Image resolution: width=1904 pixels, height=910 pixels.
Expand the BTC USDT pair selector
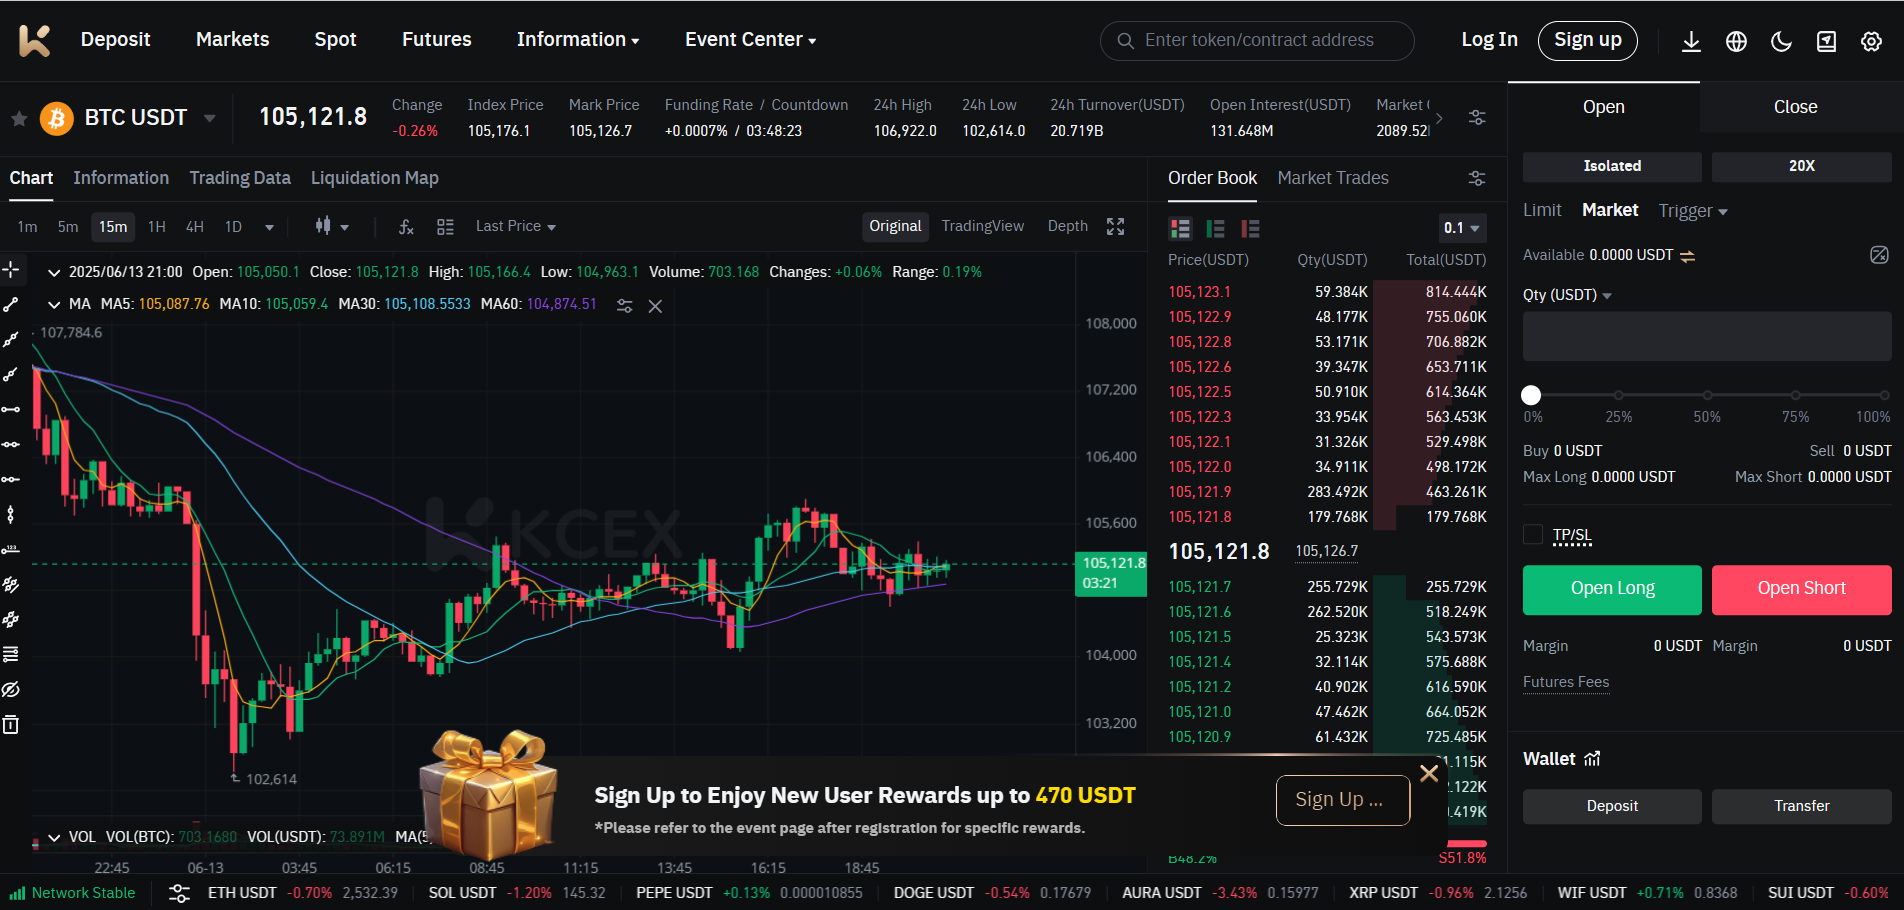pos(210,118)
